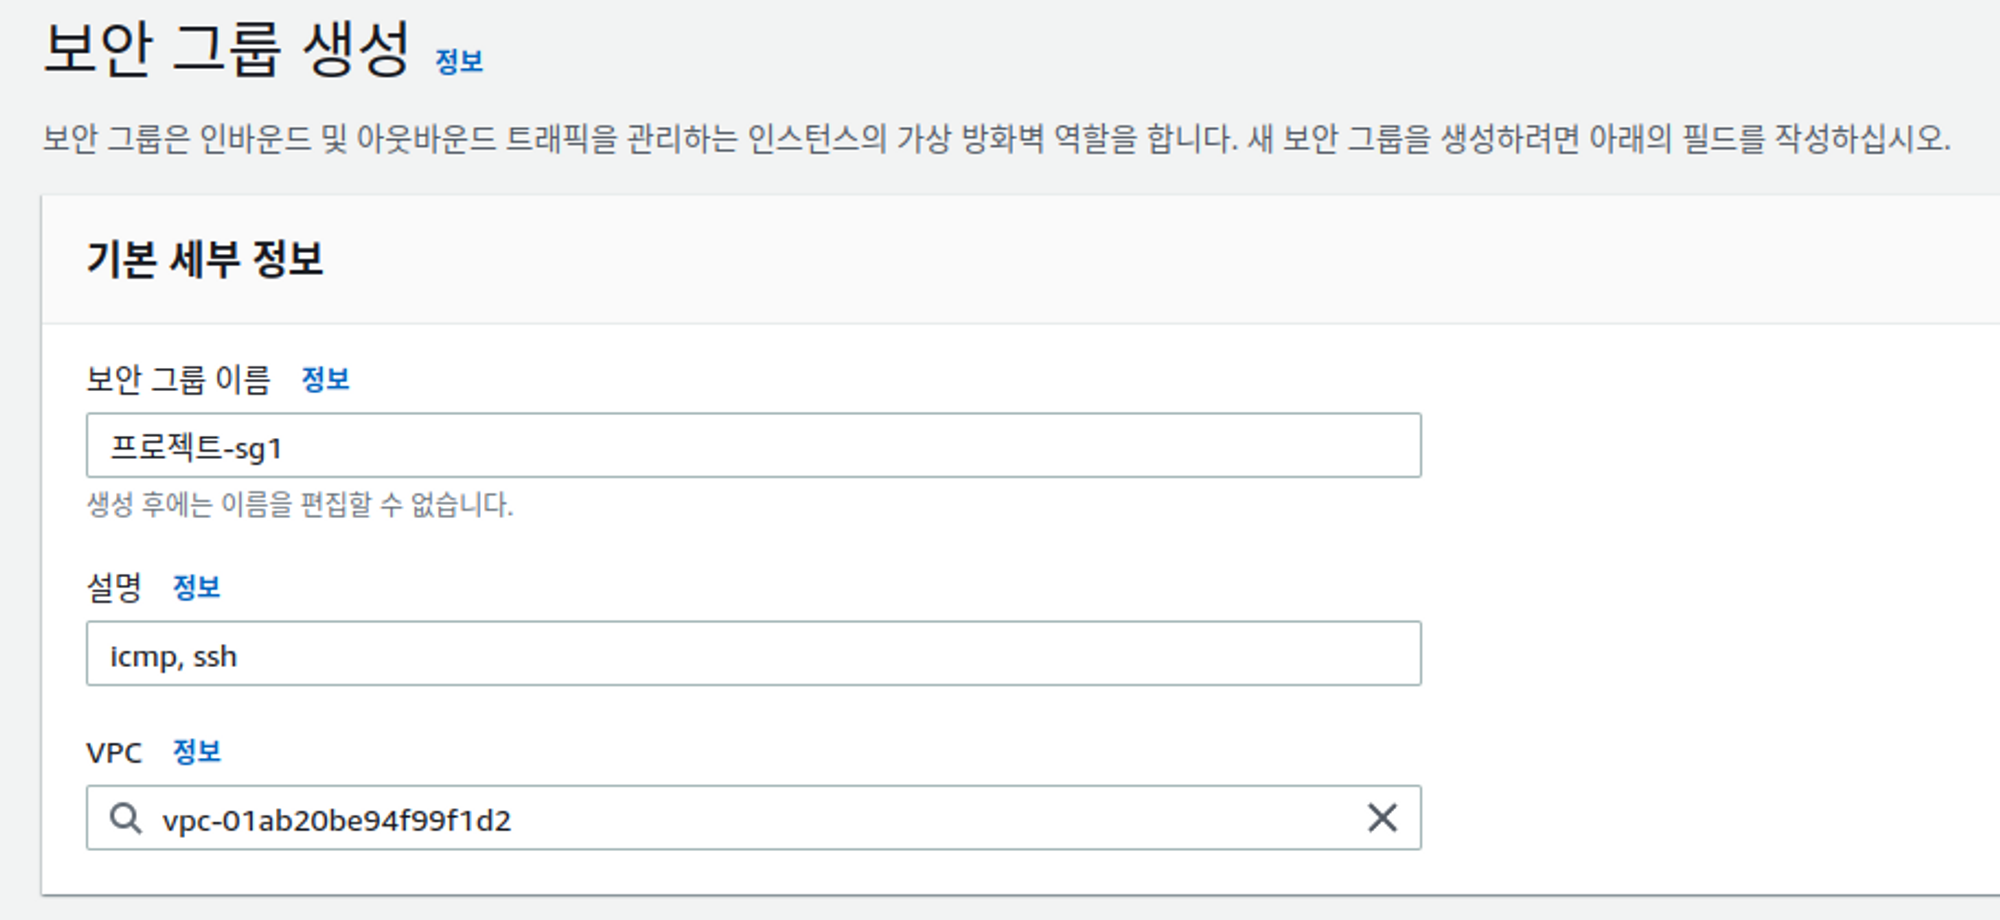
Task: Place cursor on the icmp, ssh text
Action: [x=173, y=656]
